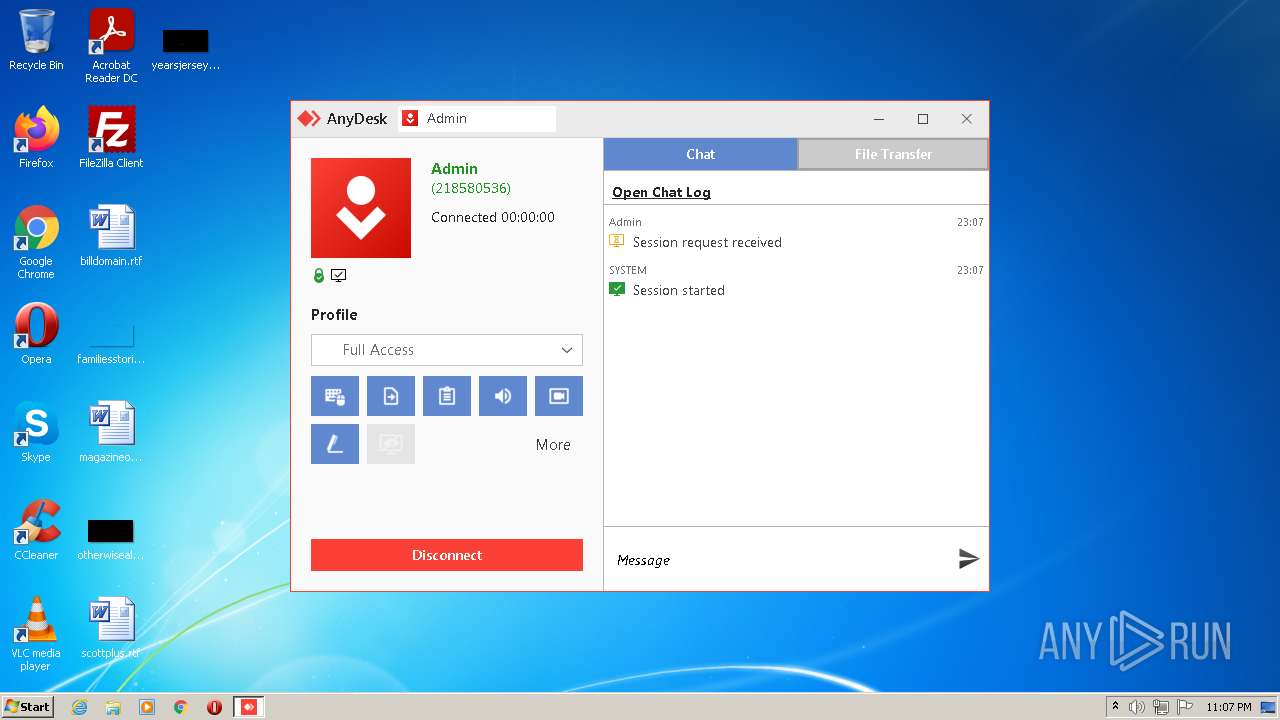Select VLC media player desktop shortcut
Viewport: 1280px width, 720px height.
coord(36,634)
